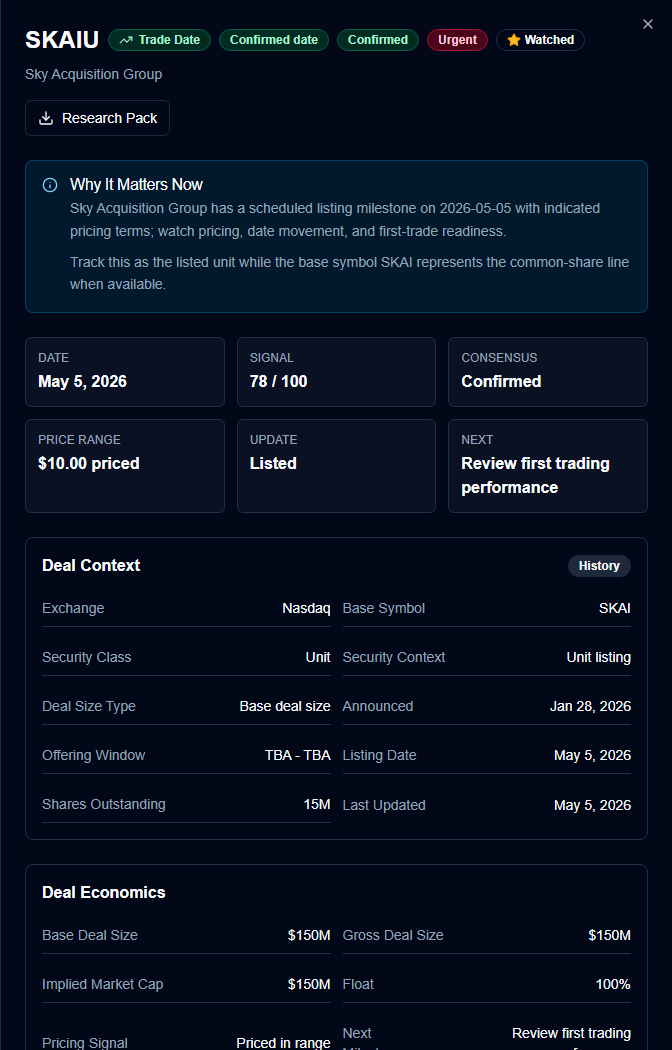Download the Research Pack
The height and width of the screenshot is (1050, 672).
click(97, 118)
